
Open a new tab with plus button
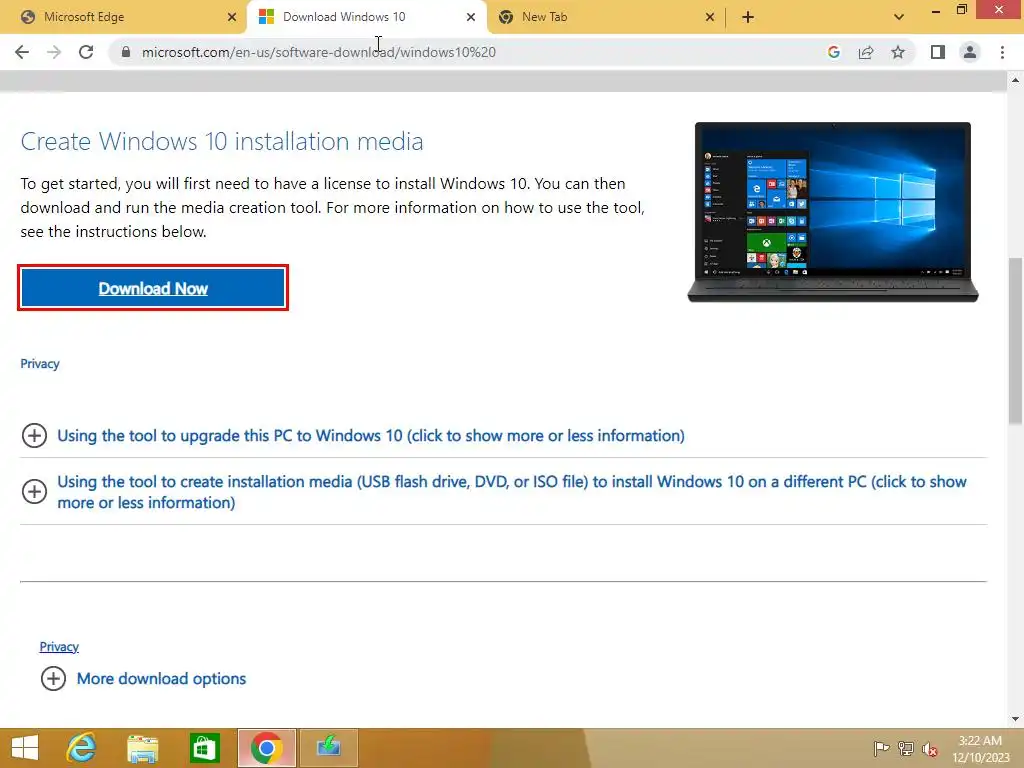point(748,17)
